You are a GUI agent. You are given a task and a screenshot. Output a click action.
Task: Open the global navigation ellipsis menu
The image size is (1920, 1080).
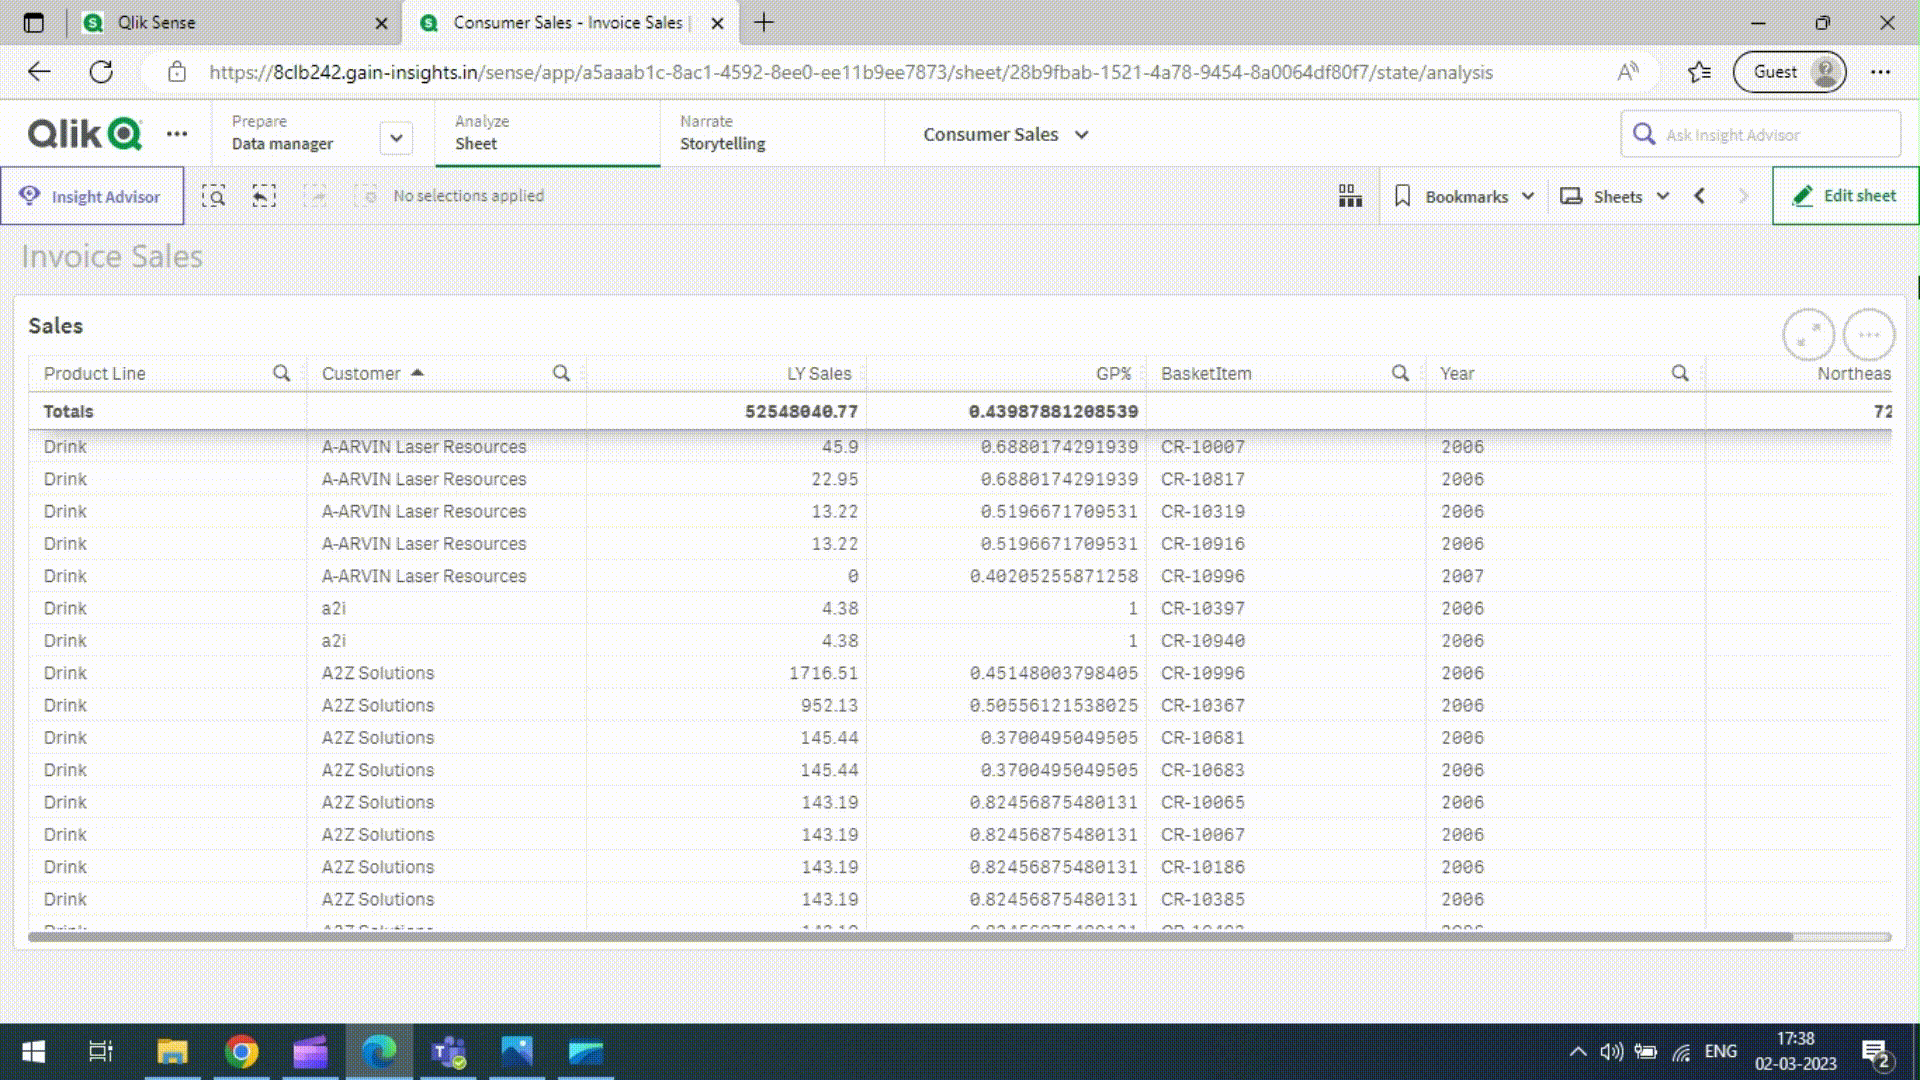pyautogui.click(x=177, y=134)
